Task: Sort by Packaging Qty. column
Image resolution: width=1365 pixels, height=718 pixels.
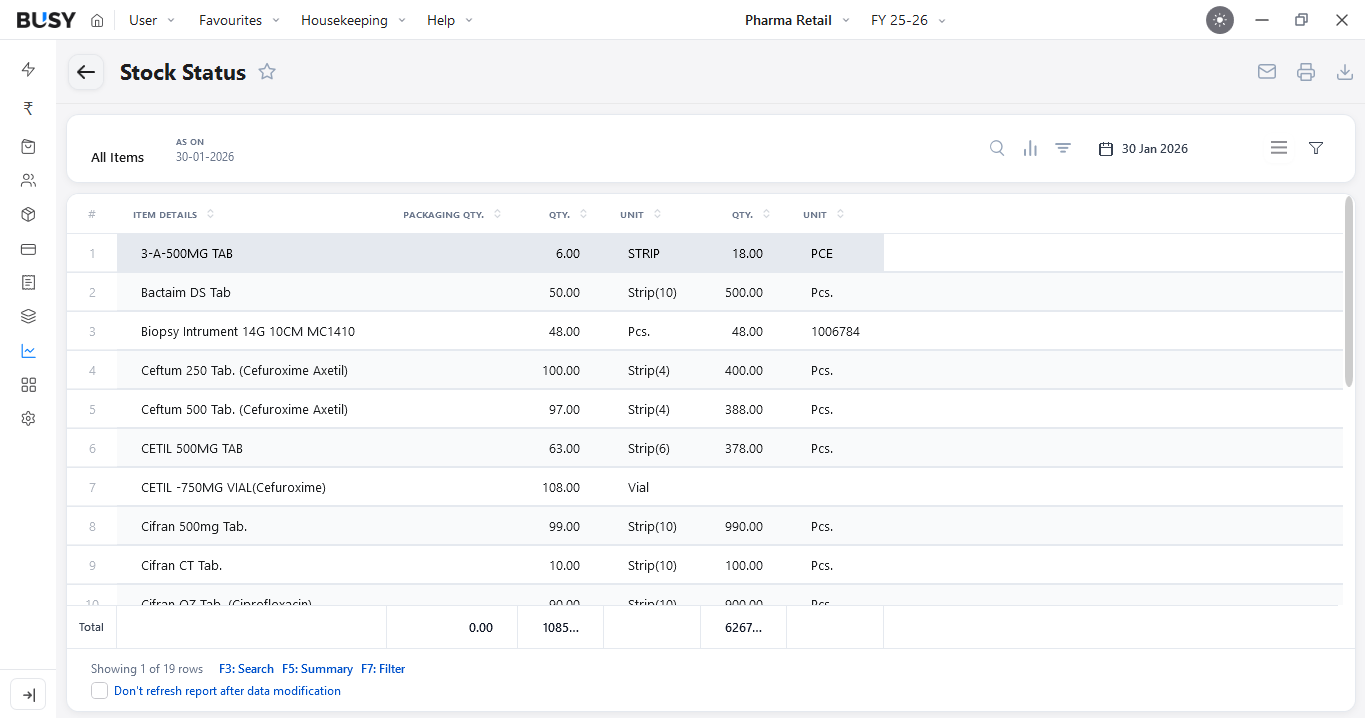Action: coord(452,215)
